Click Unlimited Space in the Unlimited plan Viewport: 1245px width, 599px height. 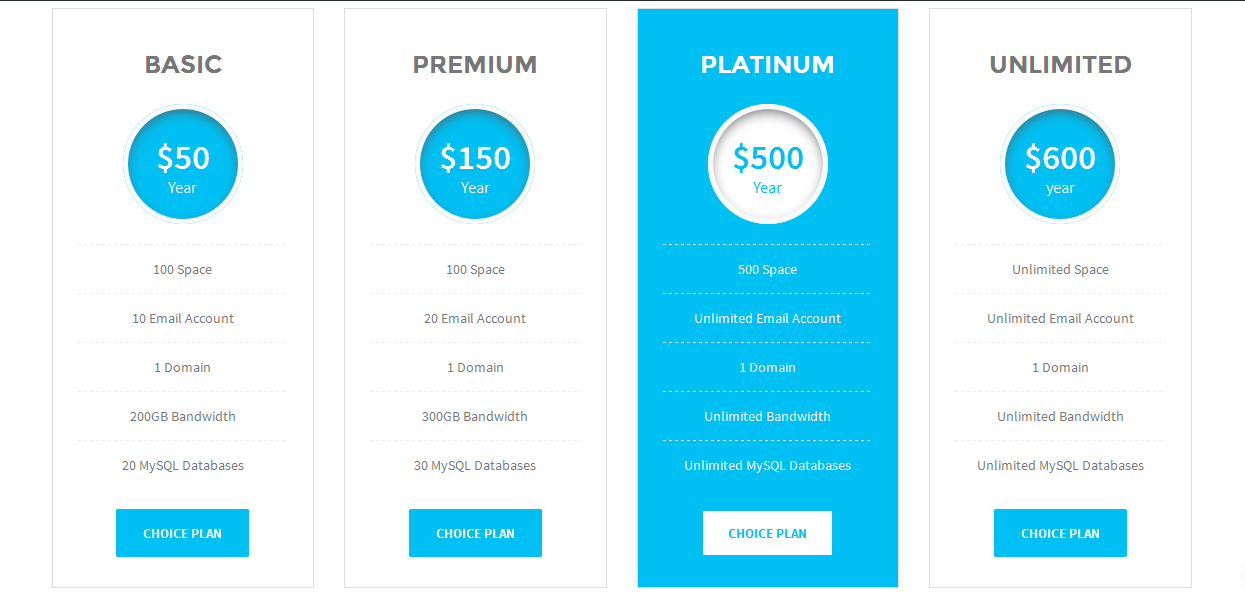point(1060,270)
